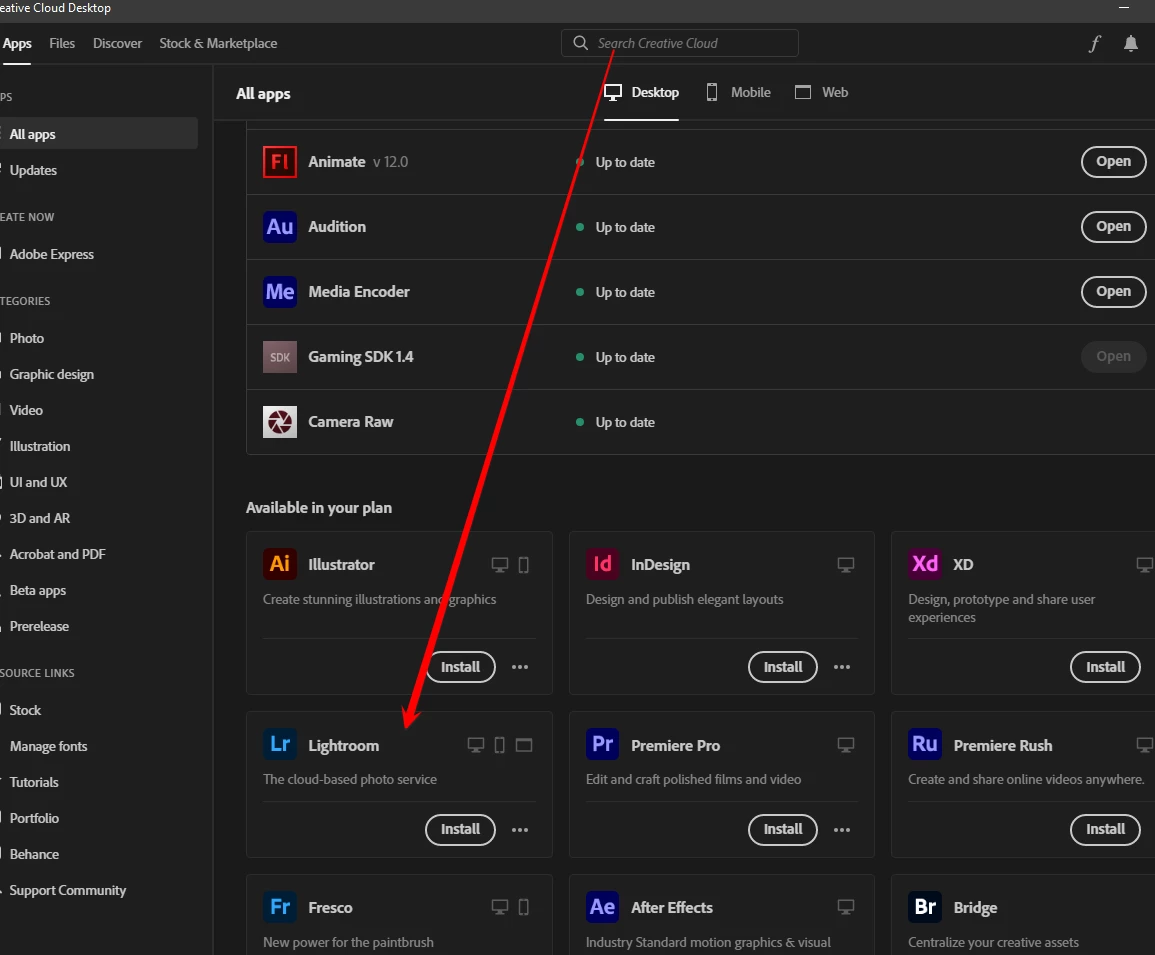The image size is (1155, 955).
Task: Select the Desktop apps tab
Action: pyautogui.click(x=642, y=92)
